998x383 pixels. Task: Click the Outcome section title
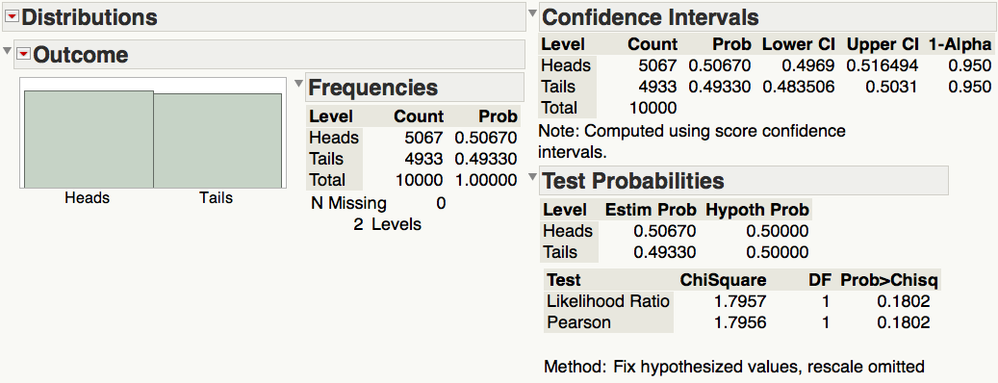(80, 55)
